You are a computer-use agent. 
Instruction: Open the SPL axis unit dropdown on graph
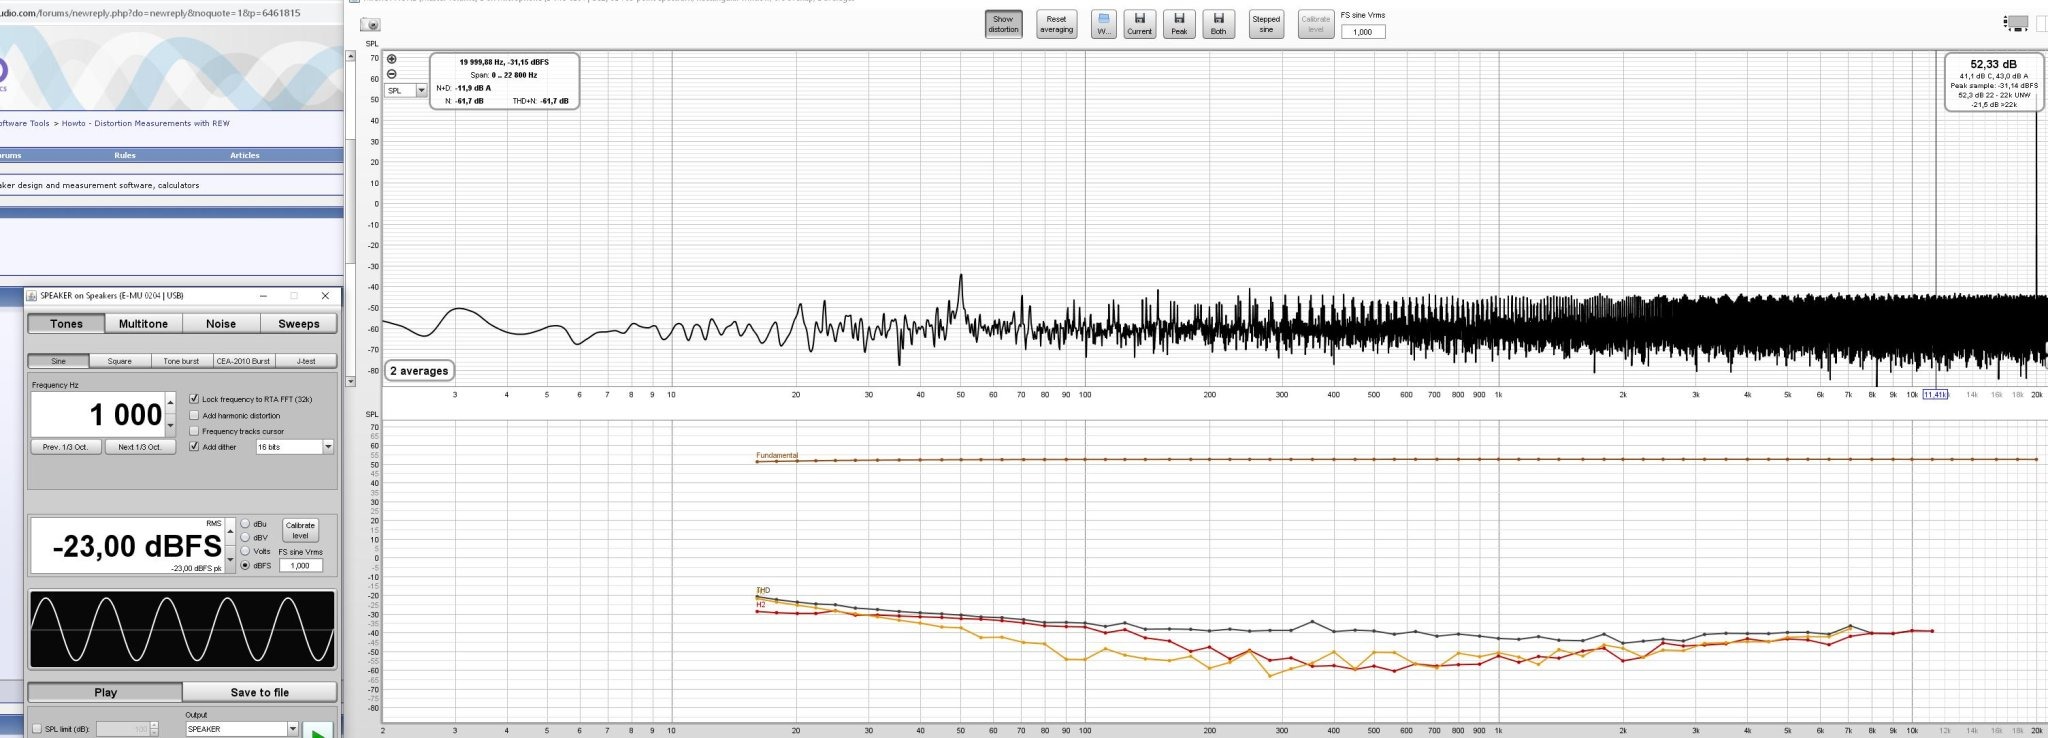pyautogui.click(x=406, y=91)
